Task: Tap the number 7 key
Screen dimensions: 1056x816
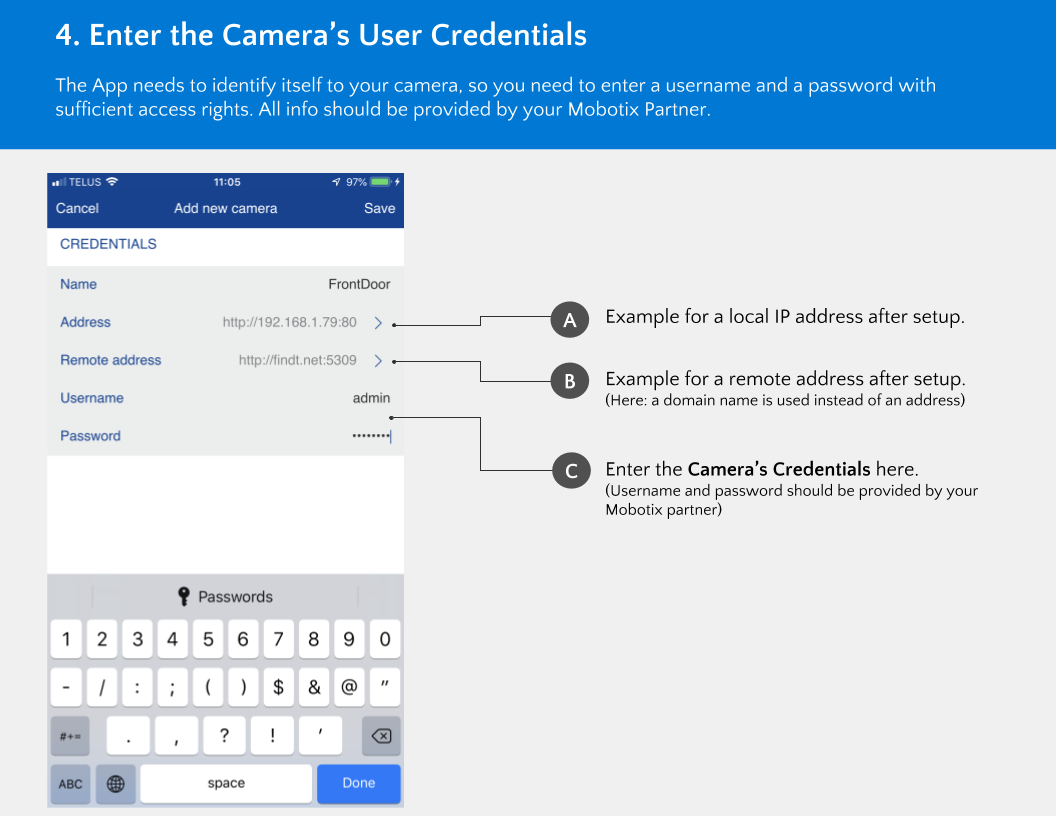Action: click(x=278, y=639)
